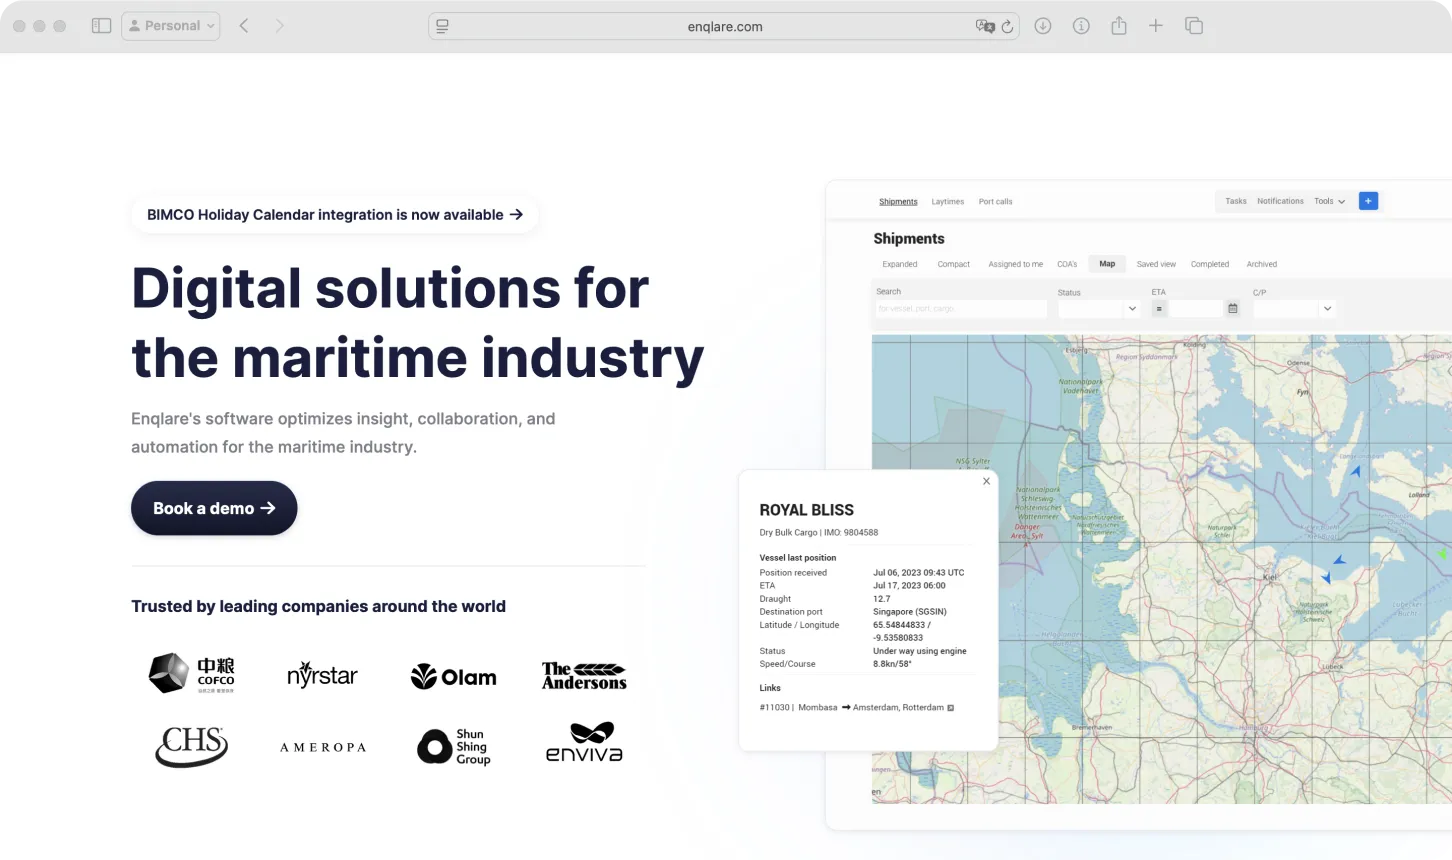The image size is (1452, 860).
Task: Click the ETA operator equals selector
Action: (1159, 309)
